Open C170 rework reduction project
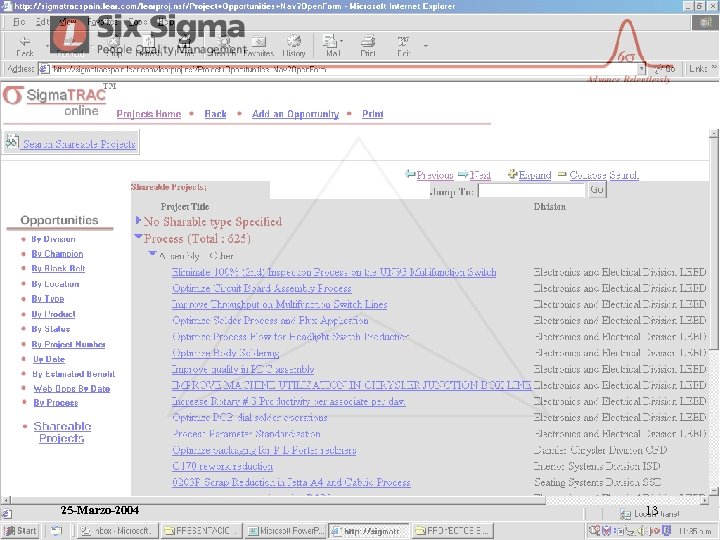The image size is (720, 540). coord(223,466)
